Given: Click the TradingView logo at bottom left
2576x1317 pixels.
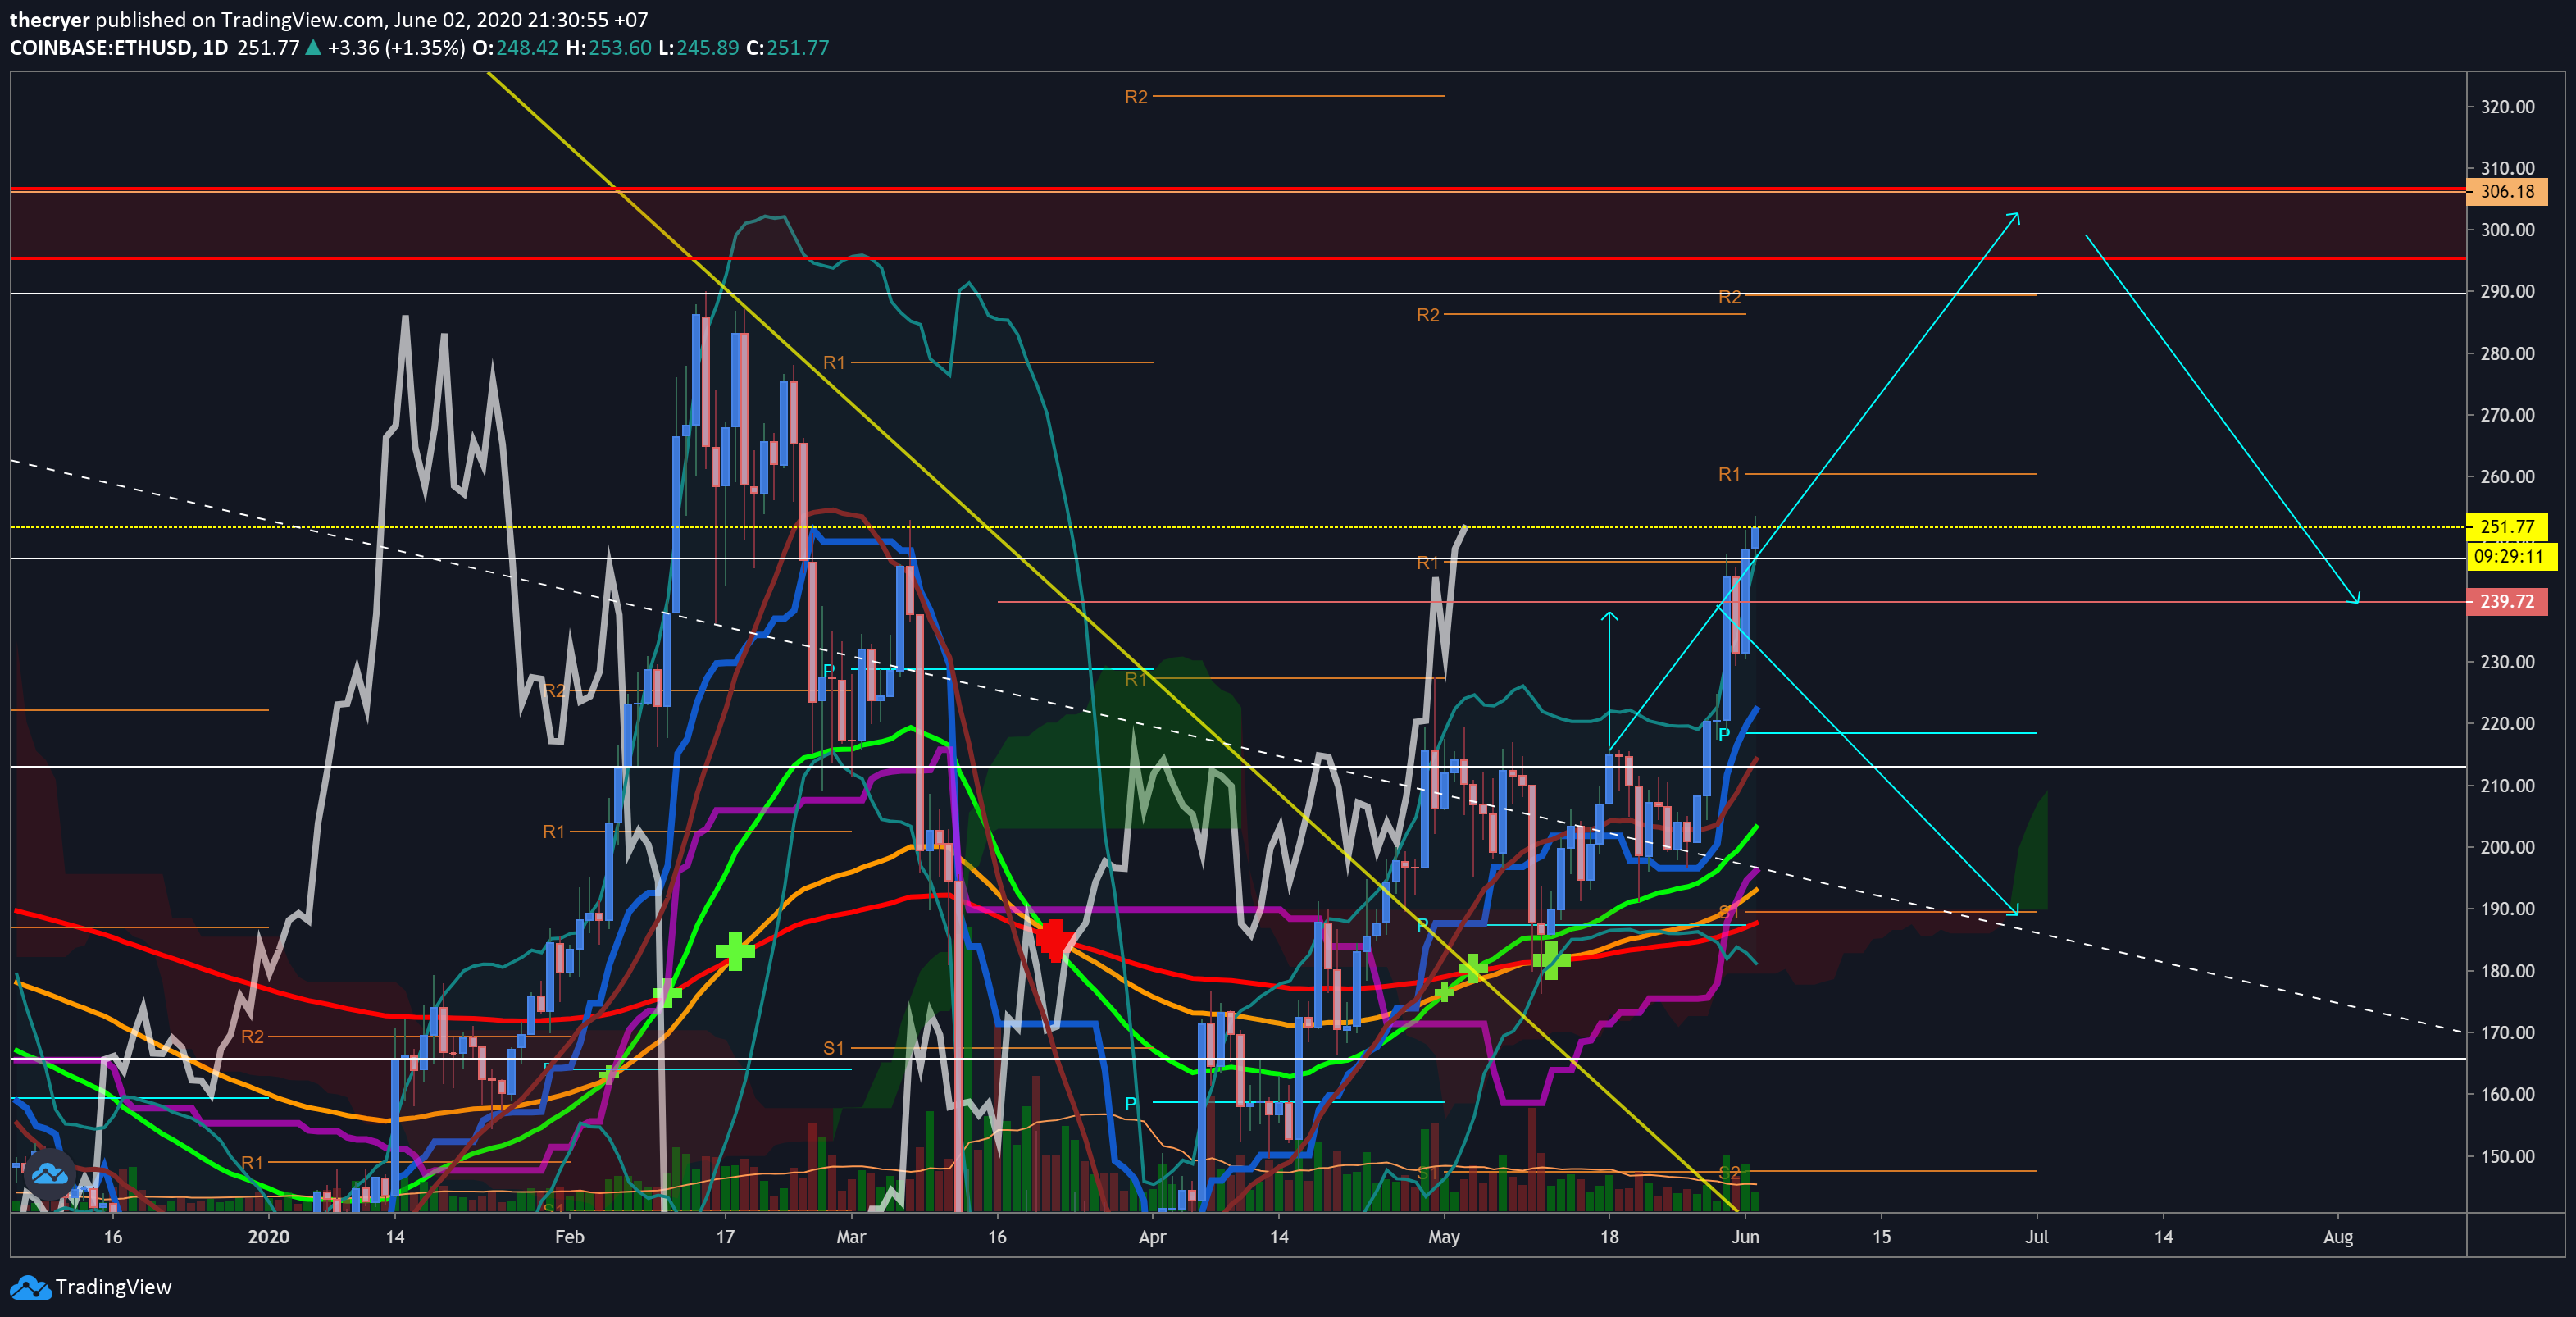Looking at the screenshot, I should (91, 1287).
